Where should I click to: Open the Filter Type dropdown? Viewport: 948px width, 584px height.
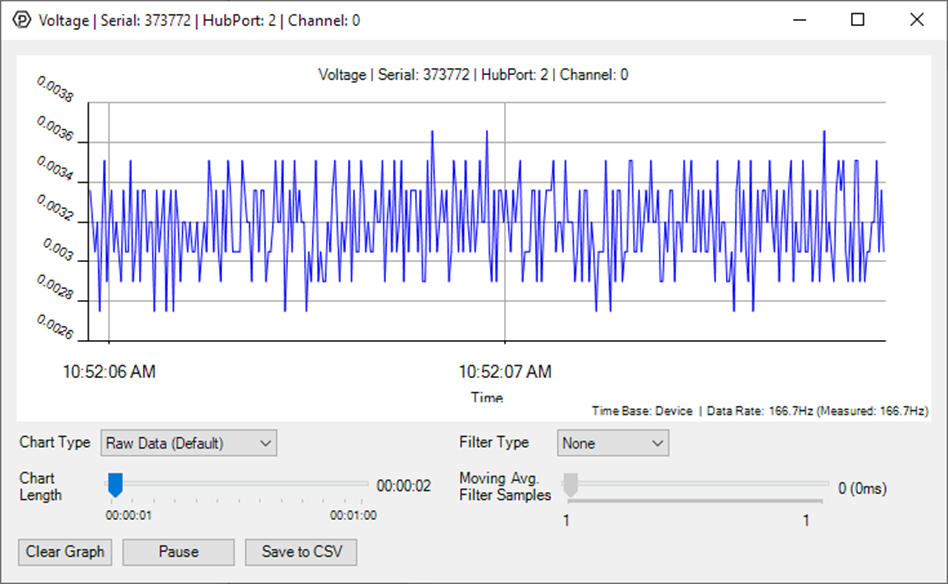point(612,442)
